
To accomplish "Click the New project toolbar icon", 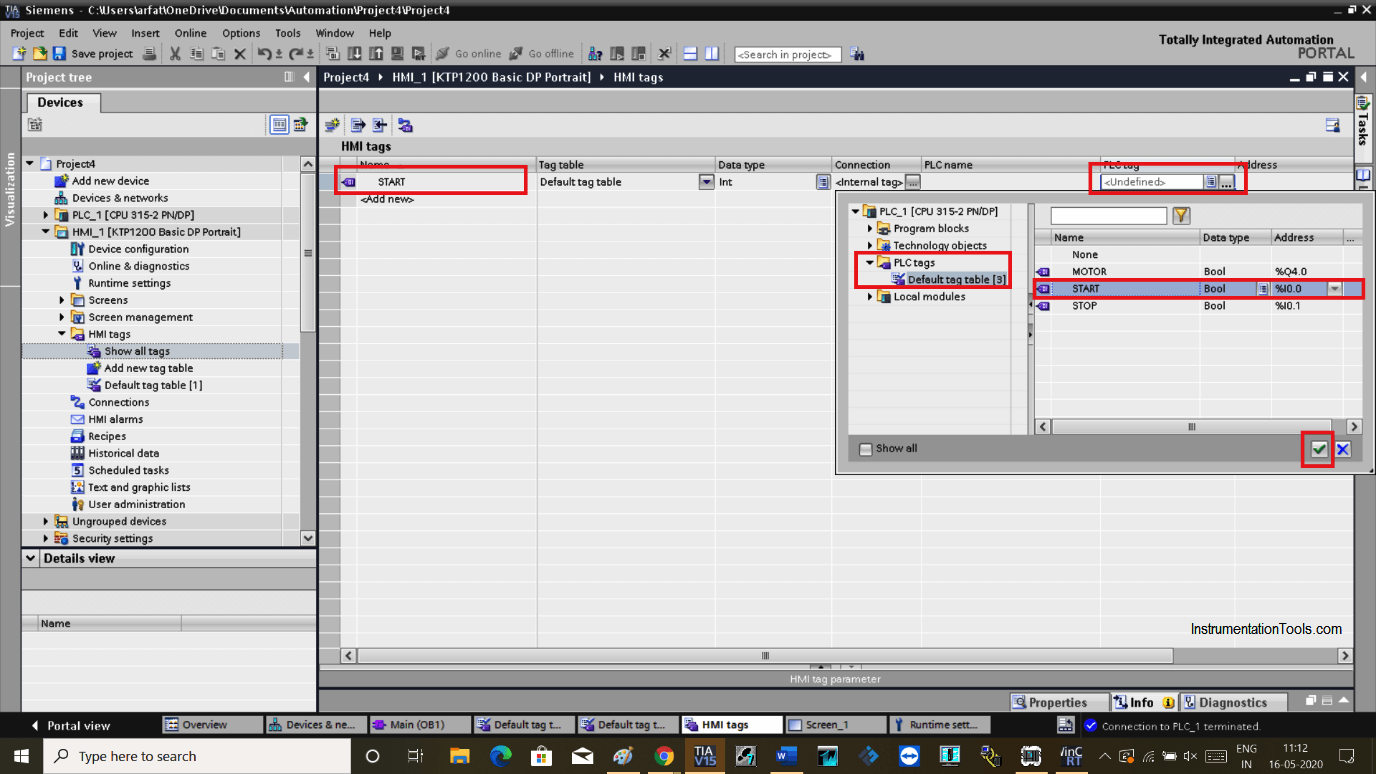I will (x=19, y=54).
